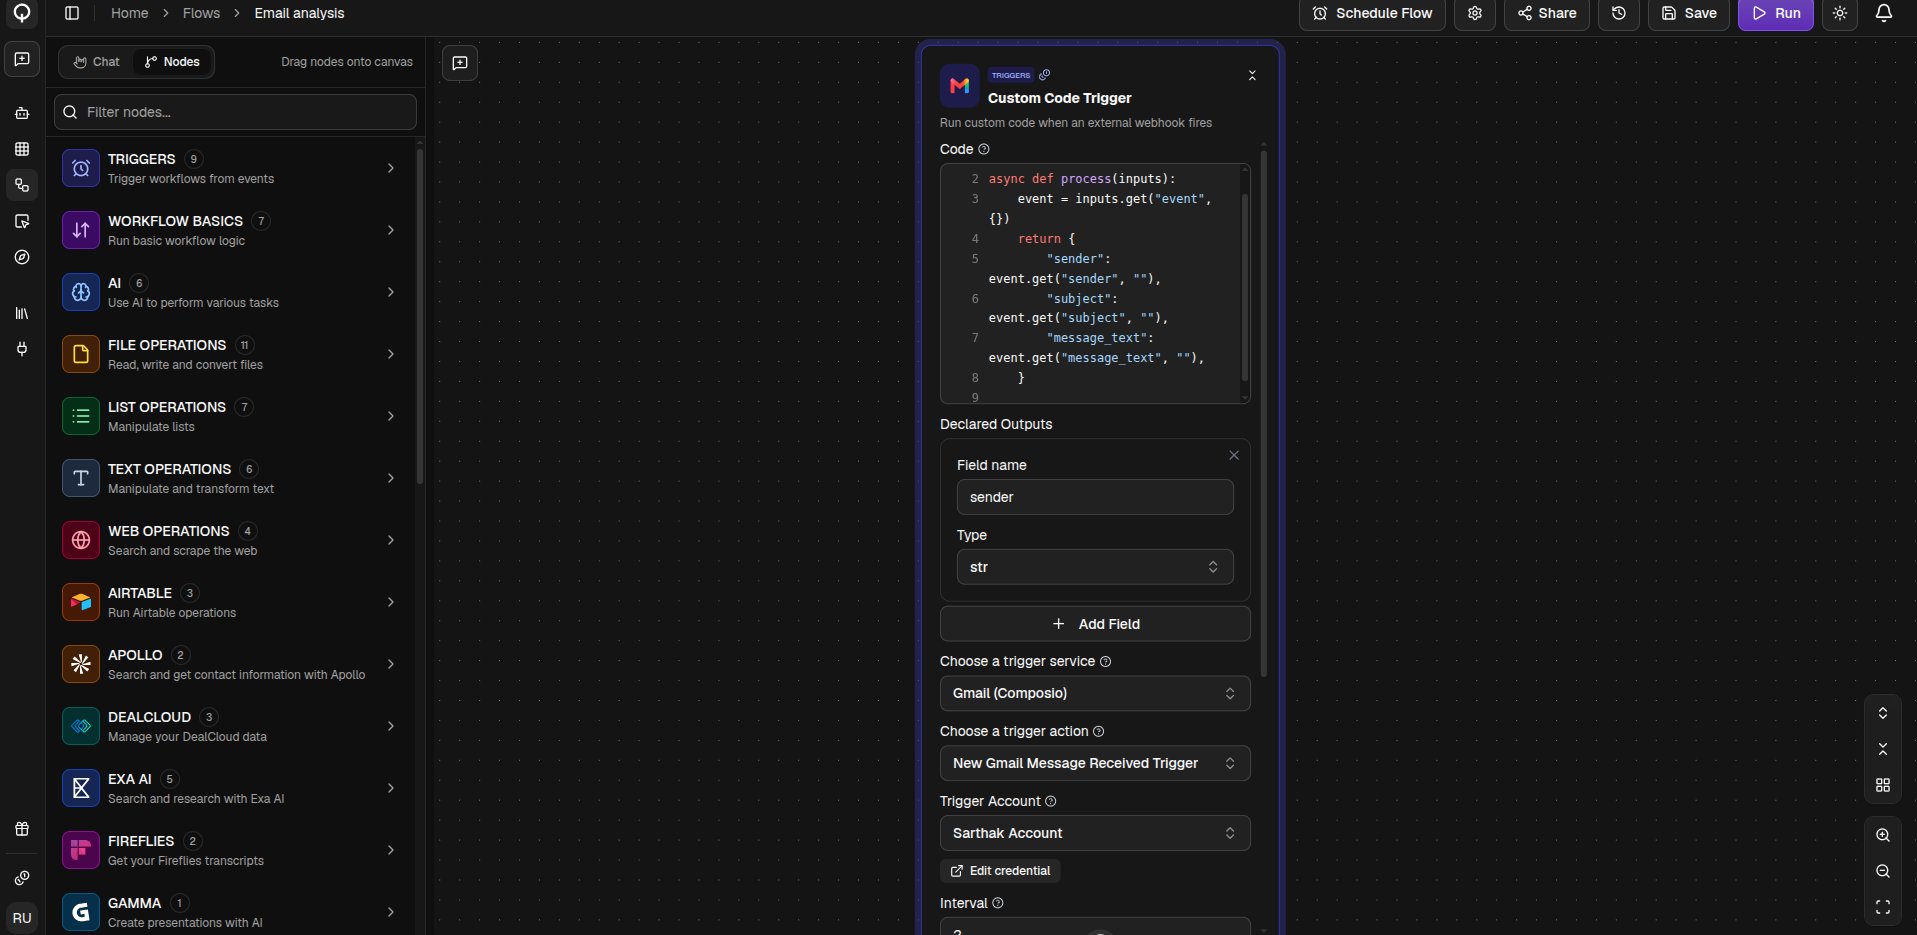Click the add-note icon on canvas
The width and height of the screenshot is (1917, 935).
pos(460,63)
